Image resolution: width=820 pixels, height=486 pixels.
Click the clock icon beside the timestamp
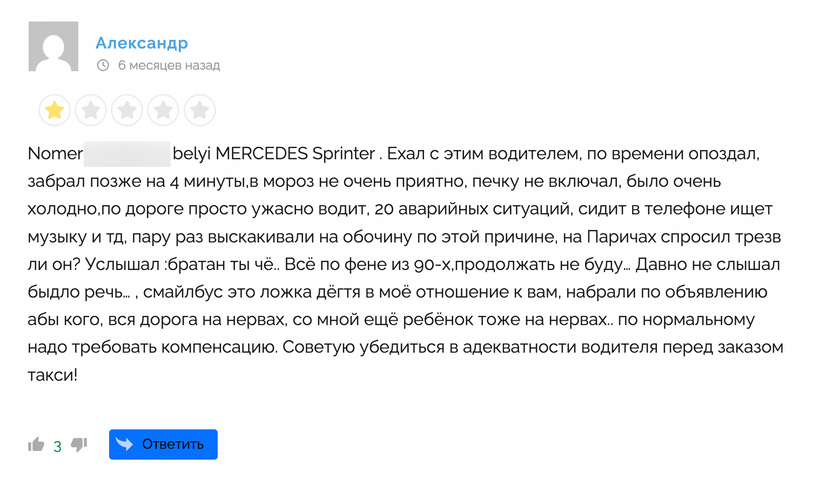(103, 65)
